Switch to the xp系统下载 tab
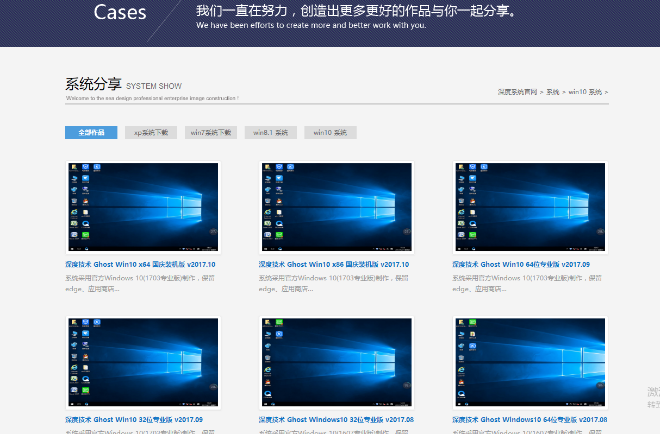Screen dimensions: 660x434 point(152,132)
